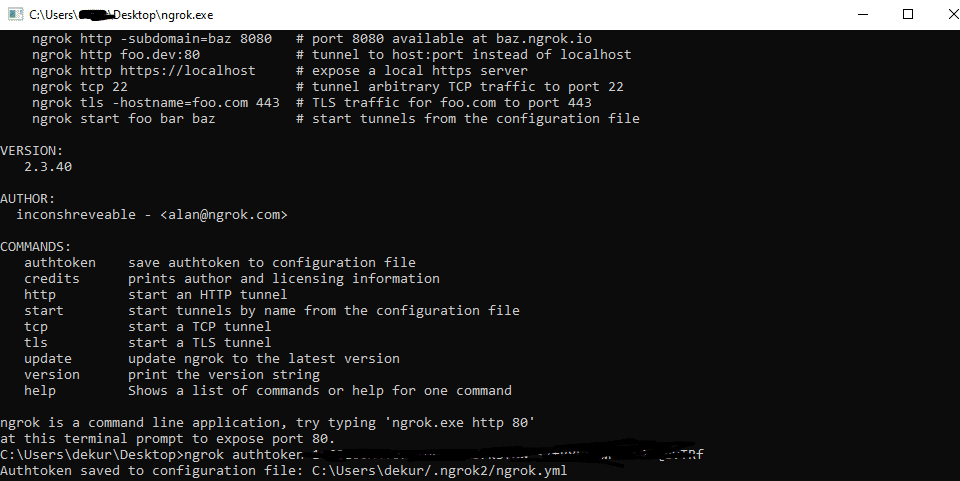
Task: Minimize the ngrok.exe console window
Action: pyautogui.click(x=862, y=15)
